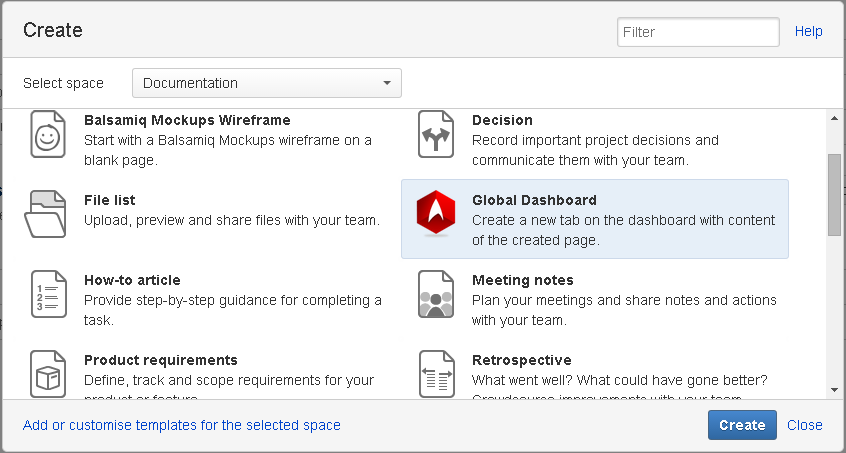Select the Meeting notes template title
Image resolution: width=846 pixels, height=453 pixels.
pos(522,280)
